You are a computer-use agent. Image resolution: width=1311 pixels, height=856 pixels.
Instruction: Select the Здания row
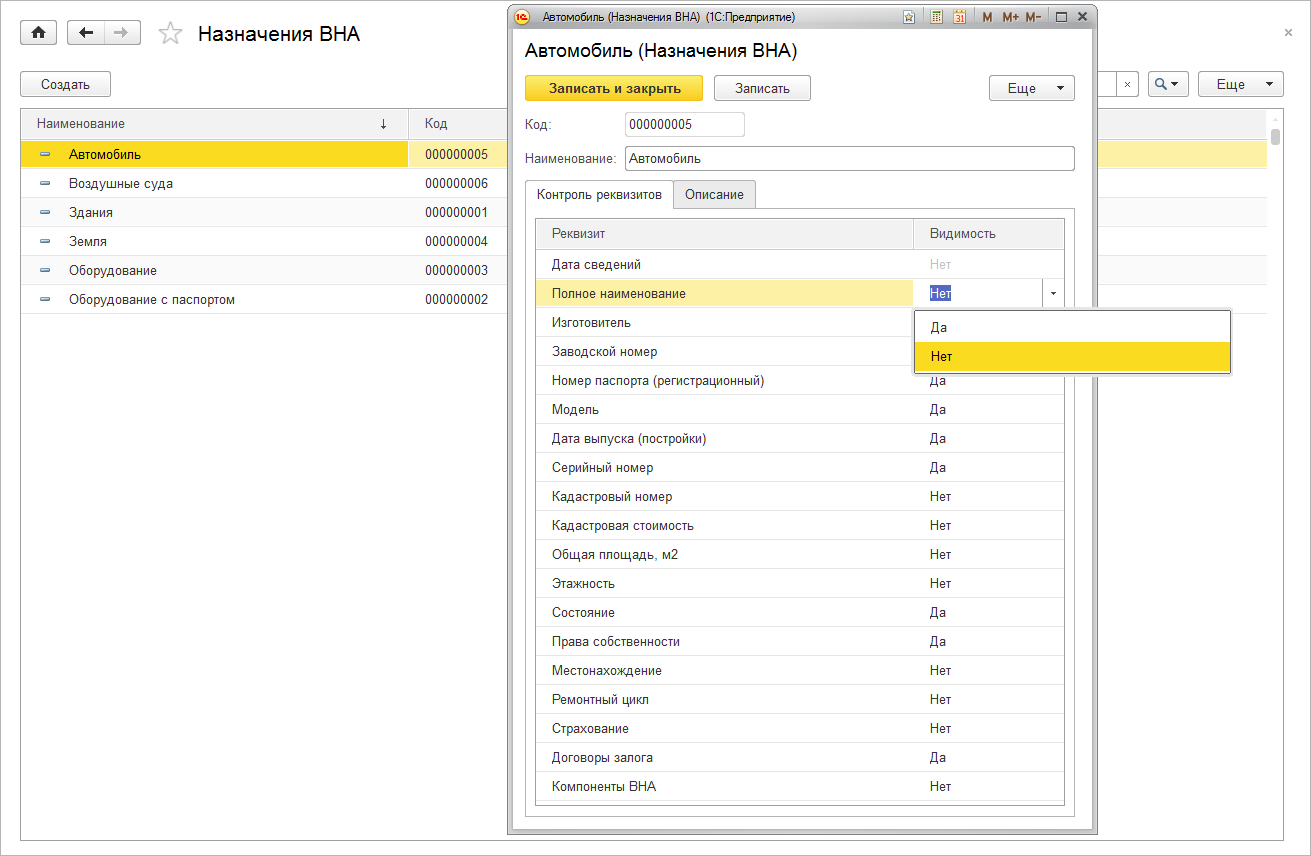[264, 212]
